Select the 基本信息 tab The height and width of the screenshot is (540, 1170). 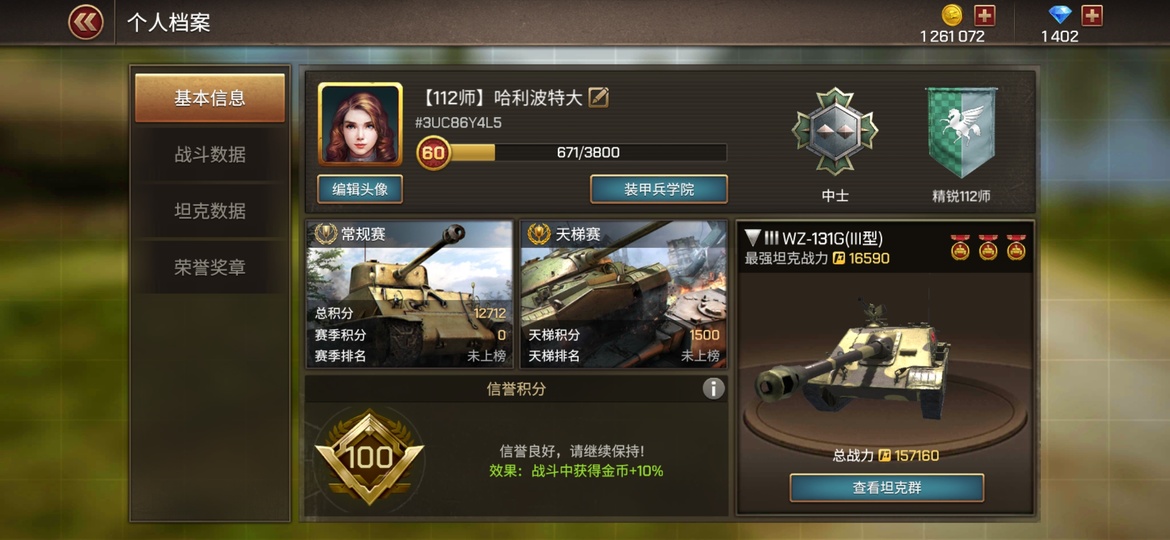pos(210,98)
